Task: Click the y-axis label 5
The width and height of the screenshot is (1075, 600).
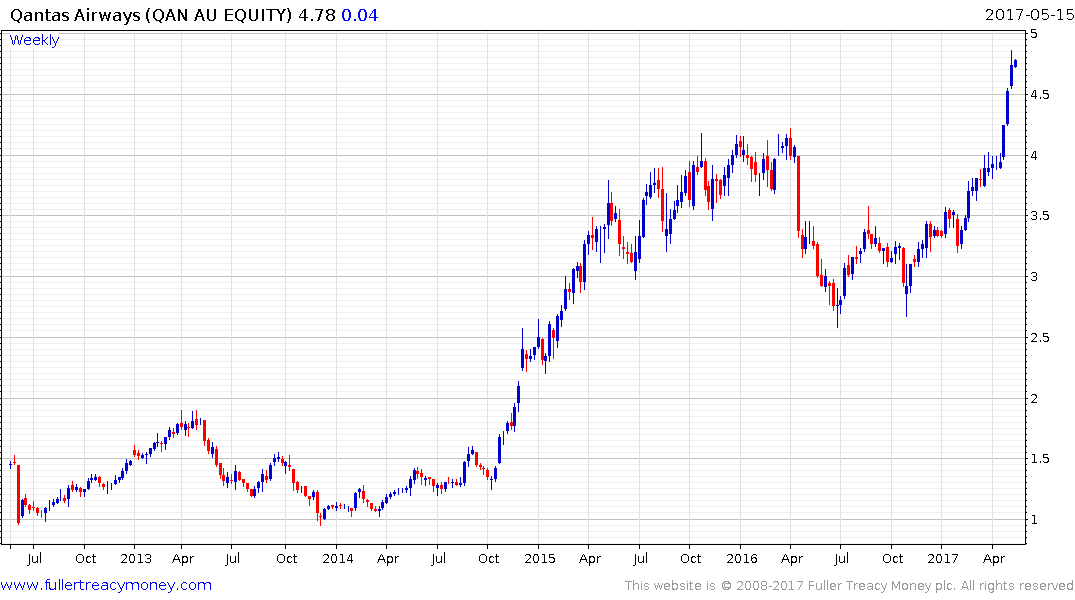Action: 1034,34
